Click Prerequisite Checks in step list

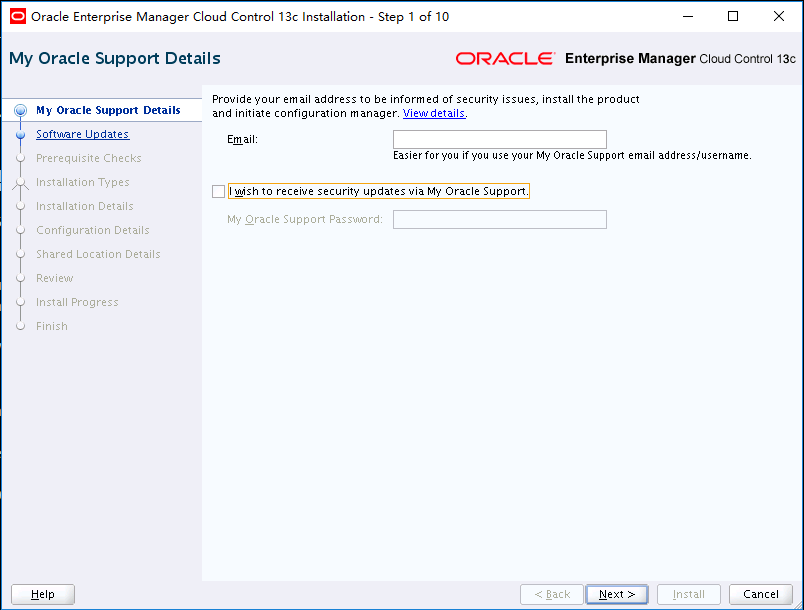89,158
